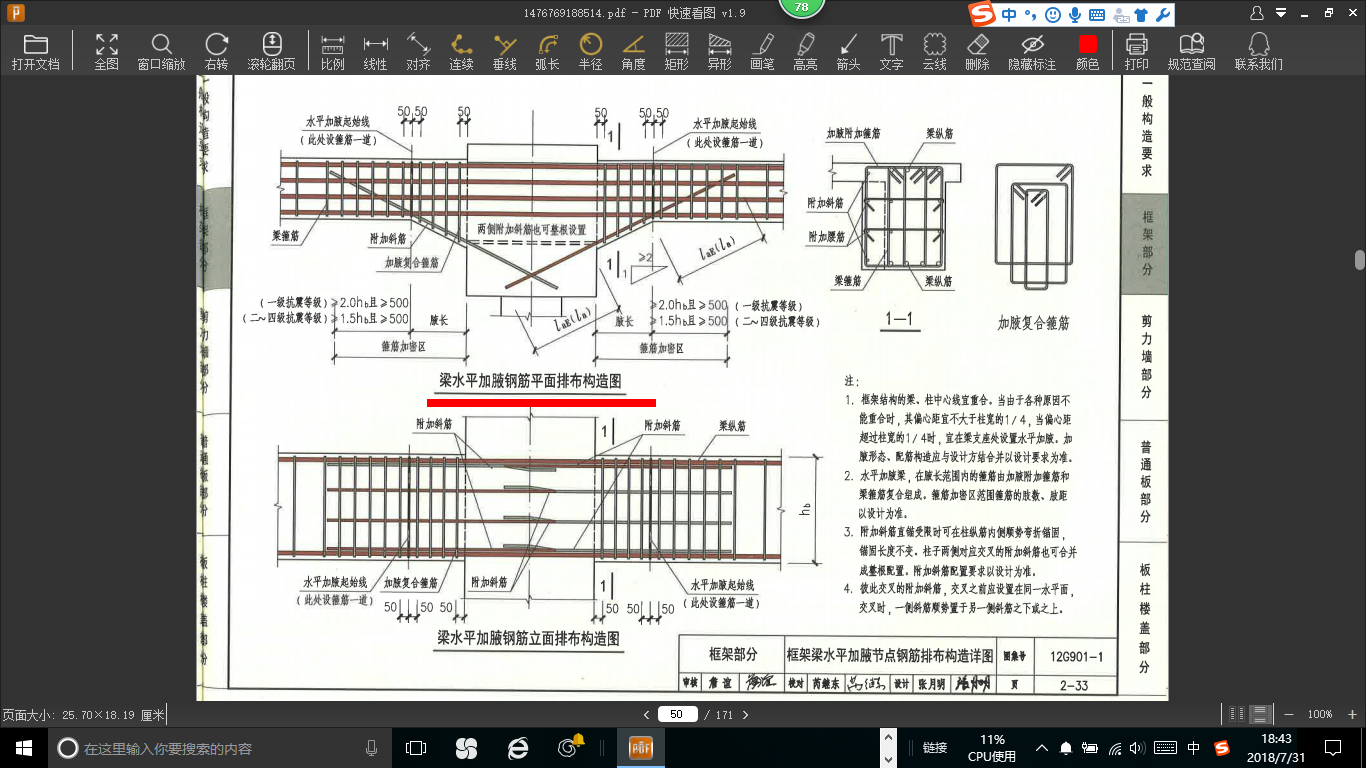Select the irregular shape 异形 tool
This screenshot has height=768, width=1366.
719,52
